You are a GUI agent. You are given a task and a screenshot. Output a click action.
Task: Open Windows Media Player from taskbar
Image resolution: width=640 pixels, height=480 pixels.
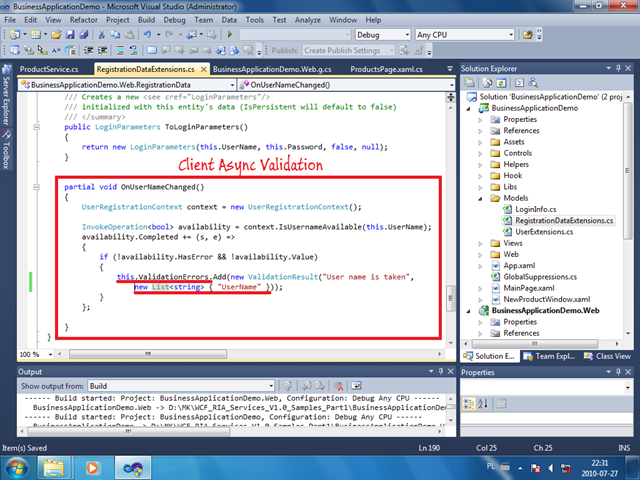pos(93,467)
